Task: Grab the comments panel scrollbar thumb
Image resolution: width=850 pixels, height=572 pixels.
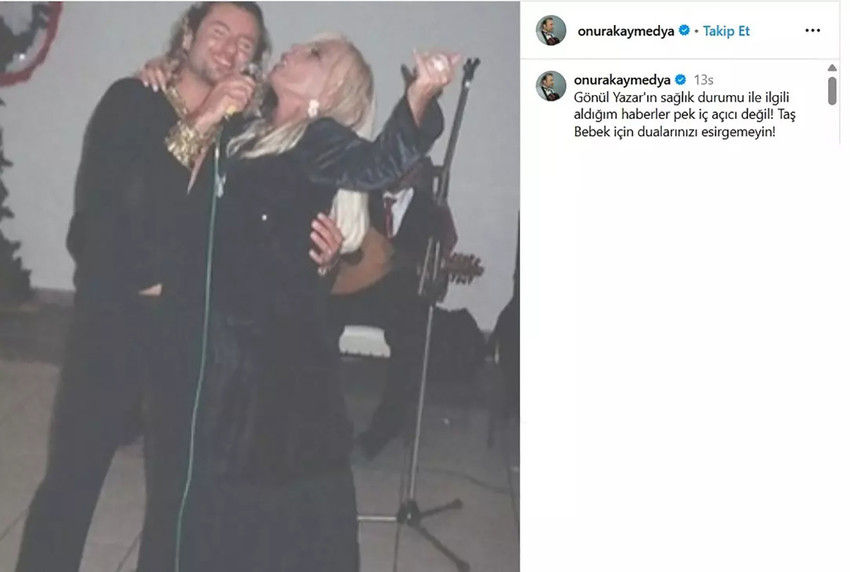Action: [x=832, y=91]
